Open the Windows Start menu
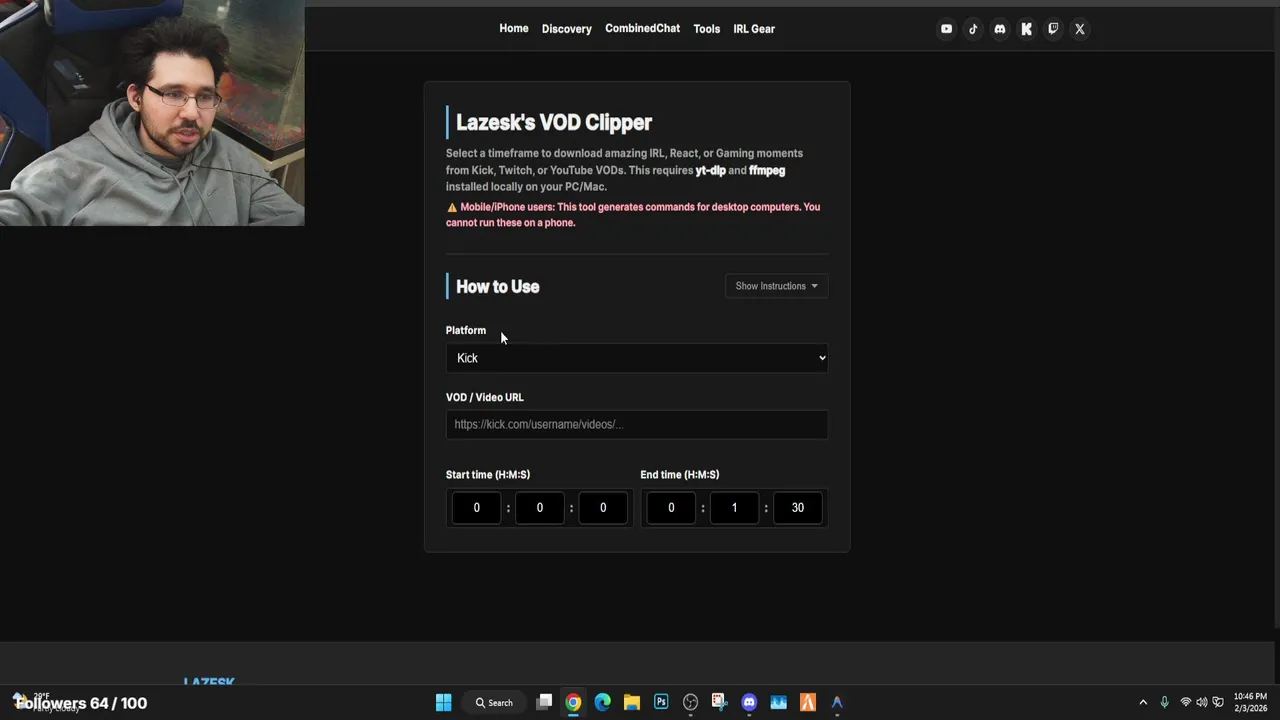The image size is (1280, 720). click(x=443, y=702)
